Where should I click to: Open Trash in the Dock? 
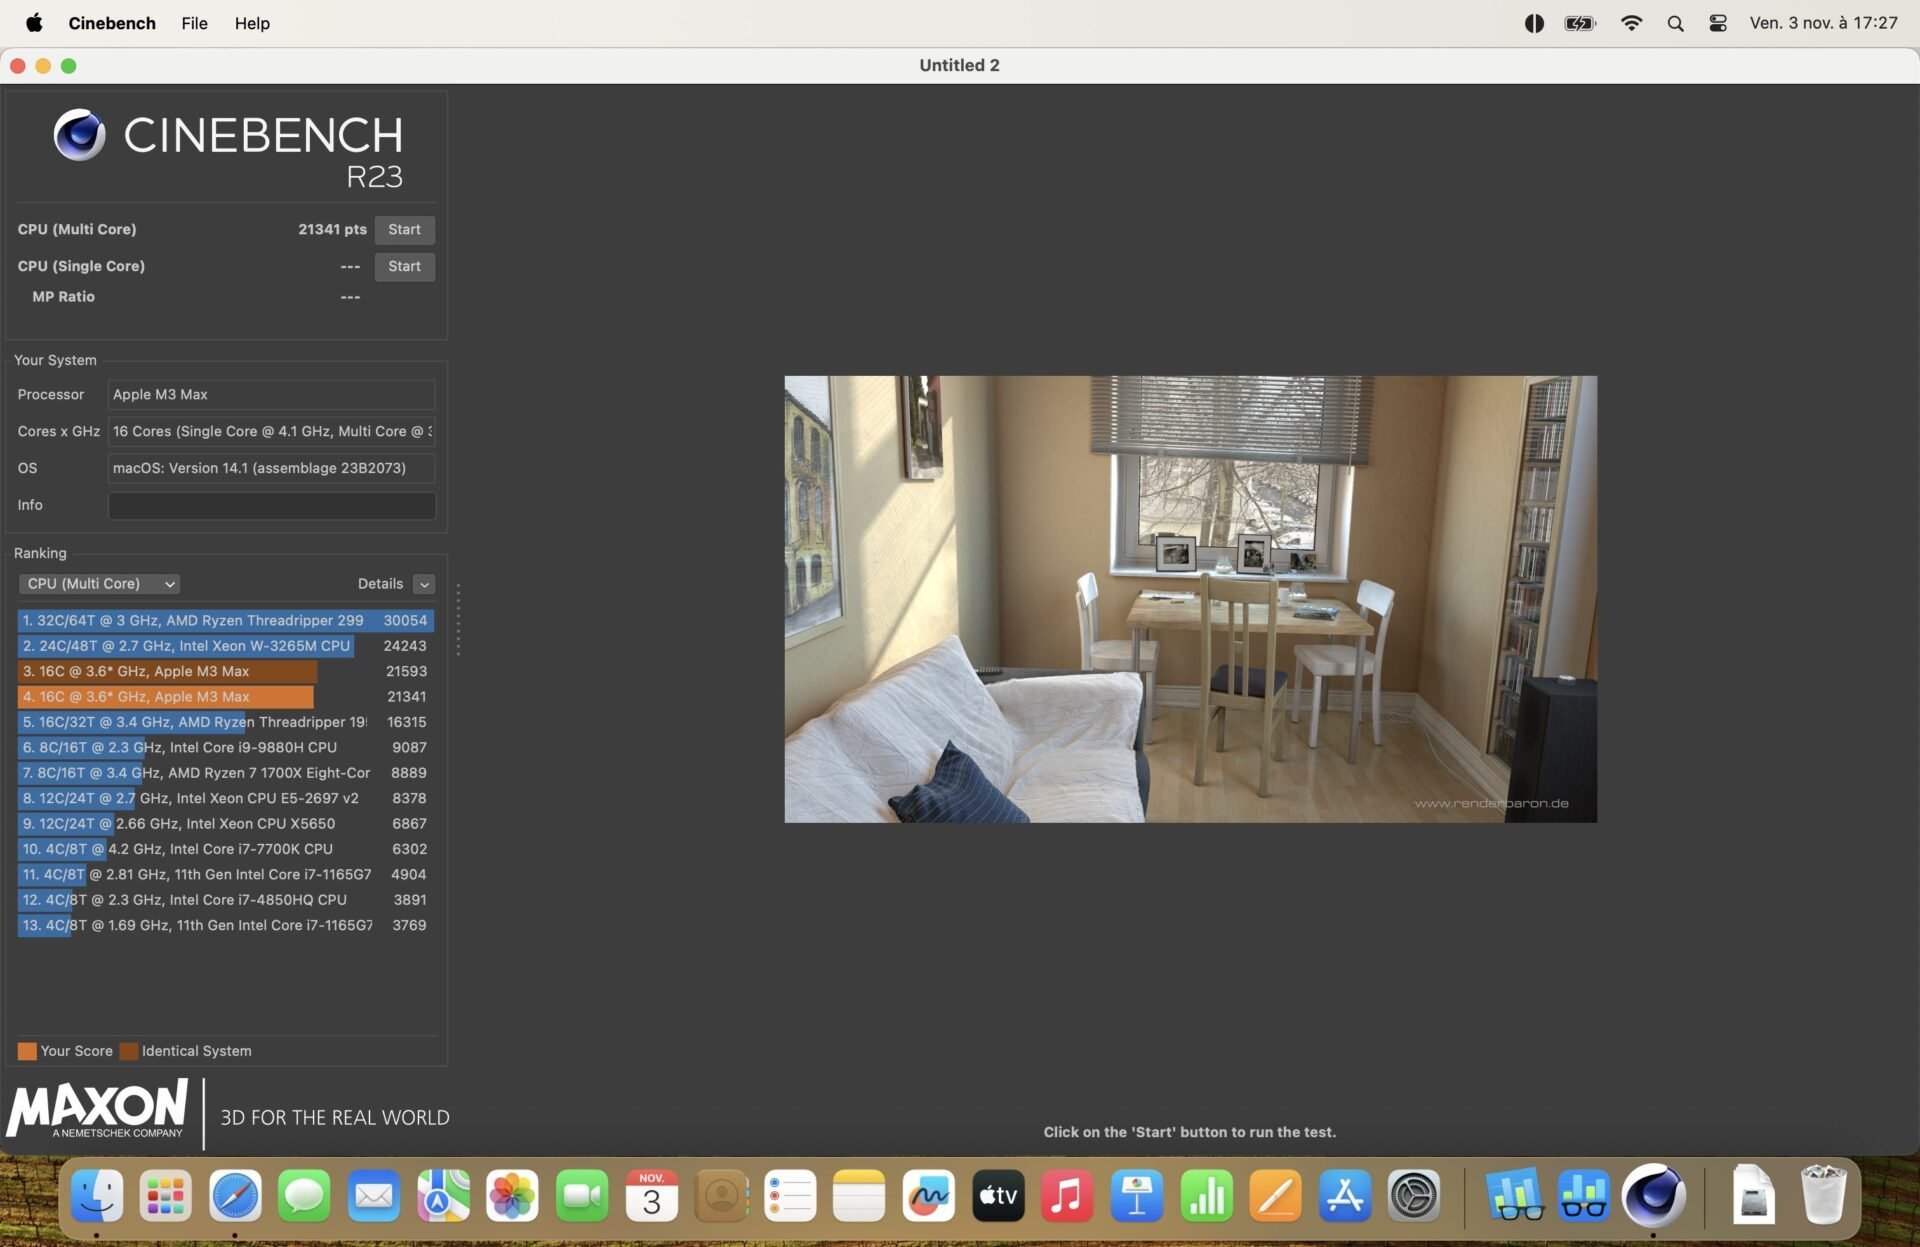(1823, 1196)
